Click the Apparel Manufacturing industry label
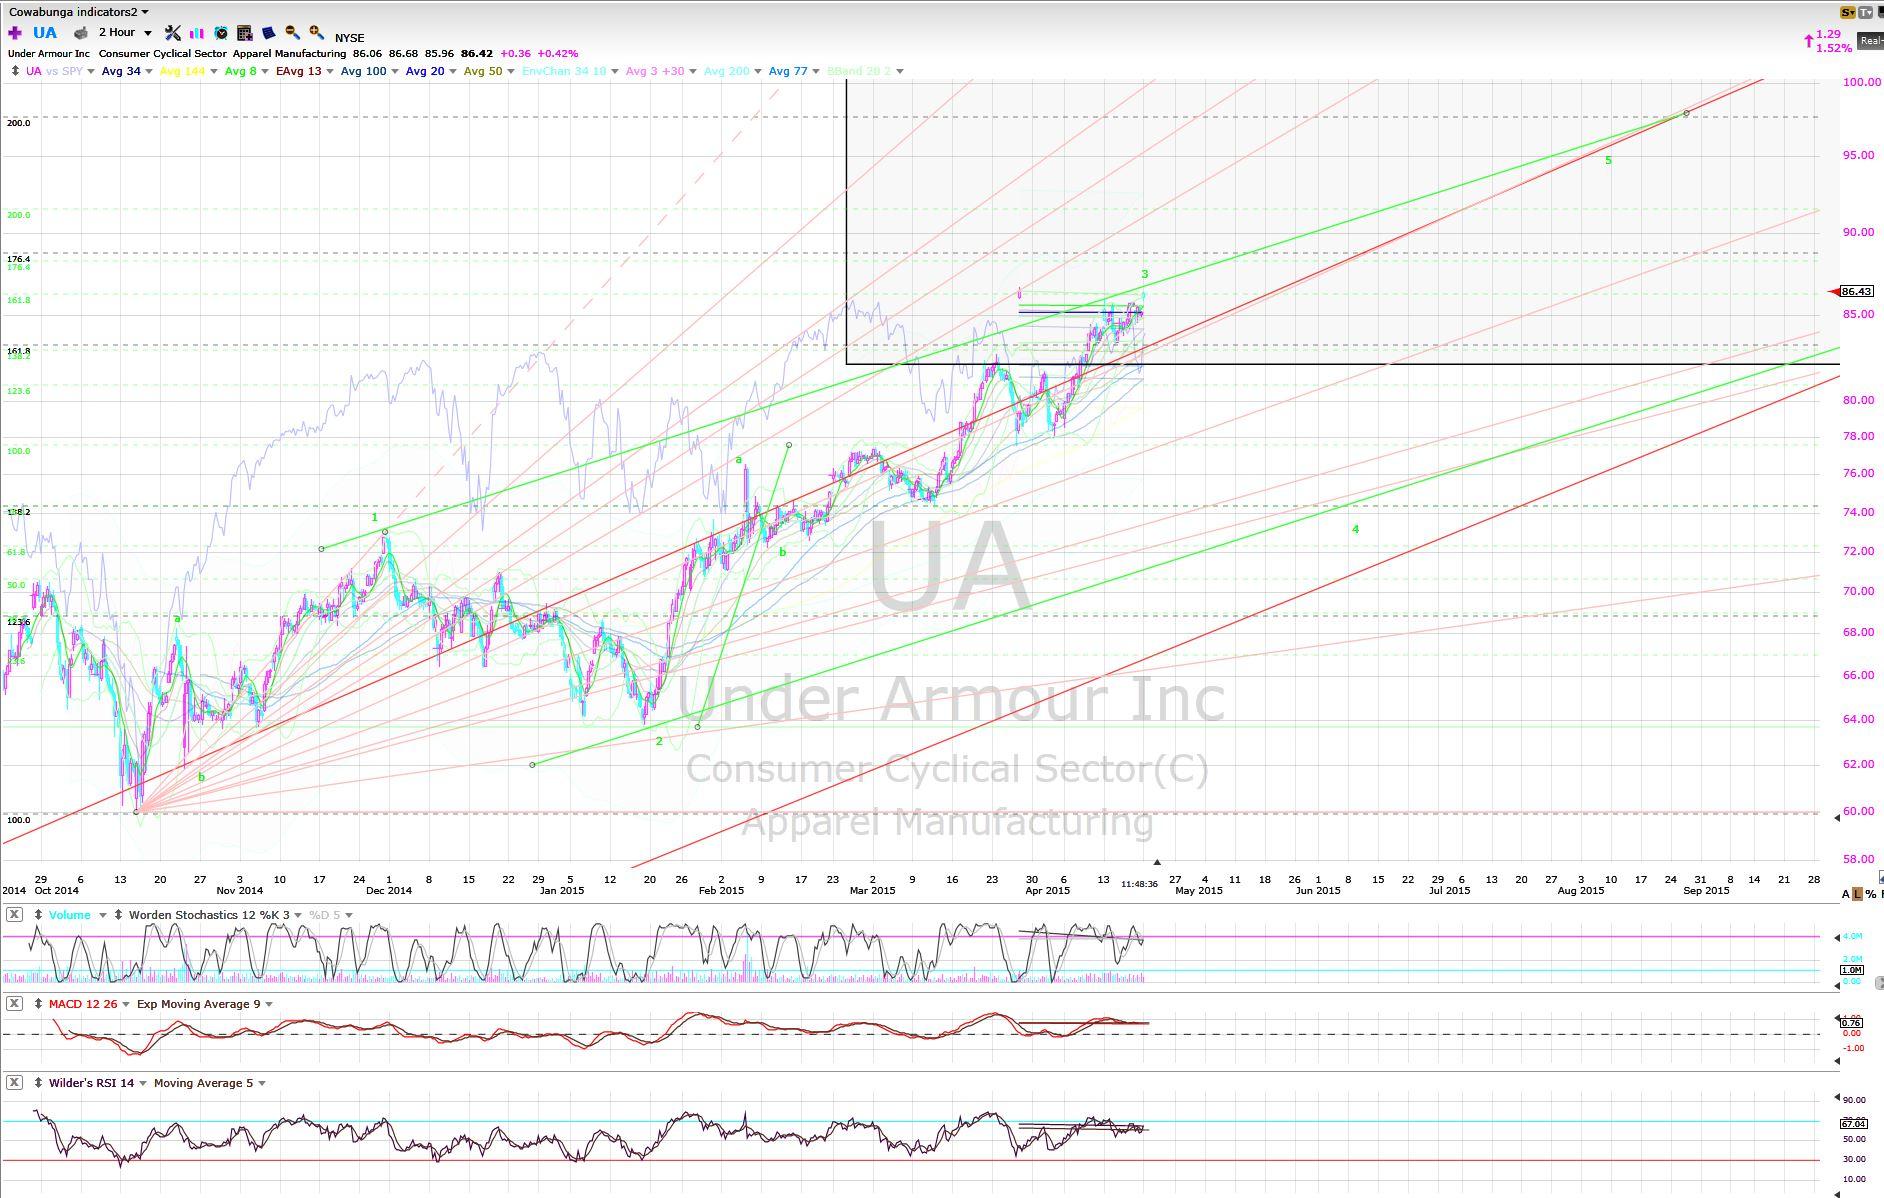Viewport: 1884px width, 1198px height. 290,53
